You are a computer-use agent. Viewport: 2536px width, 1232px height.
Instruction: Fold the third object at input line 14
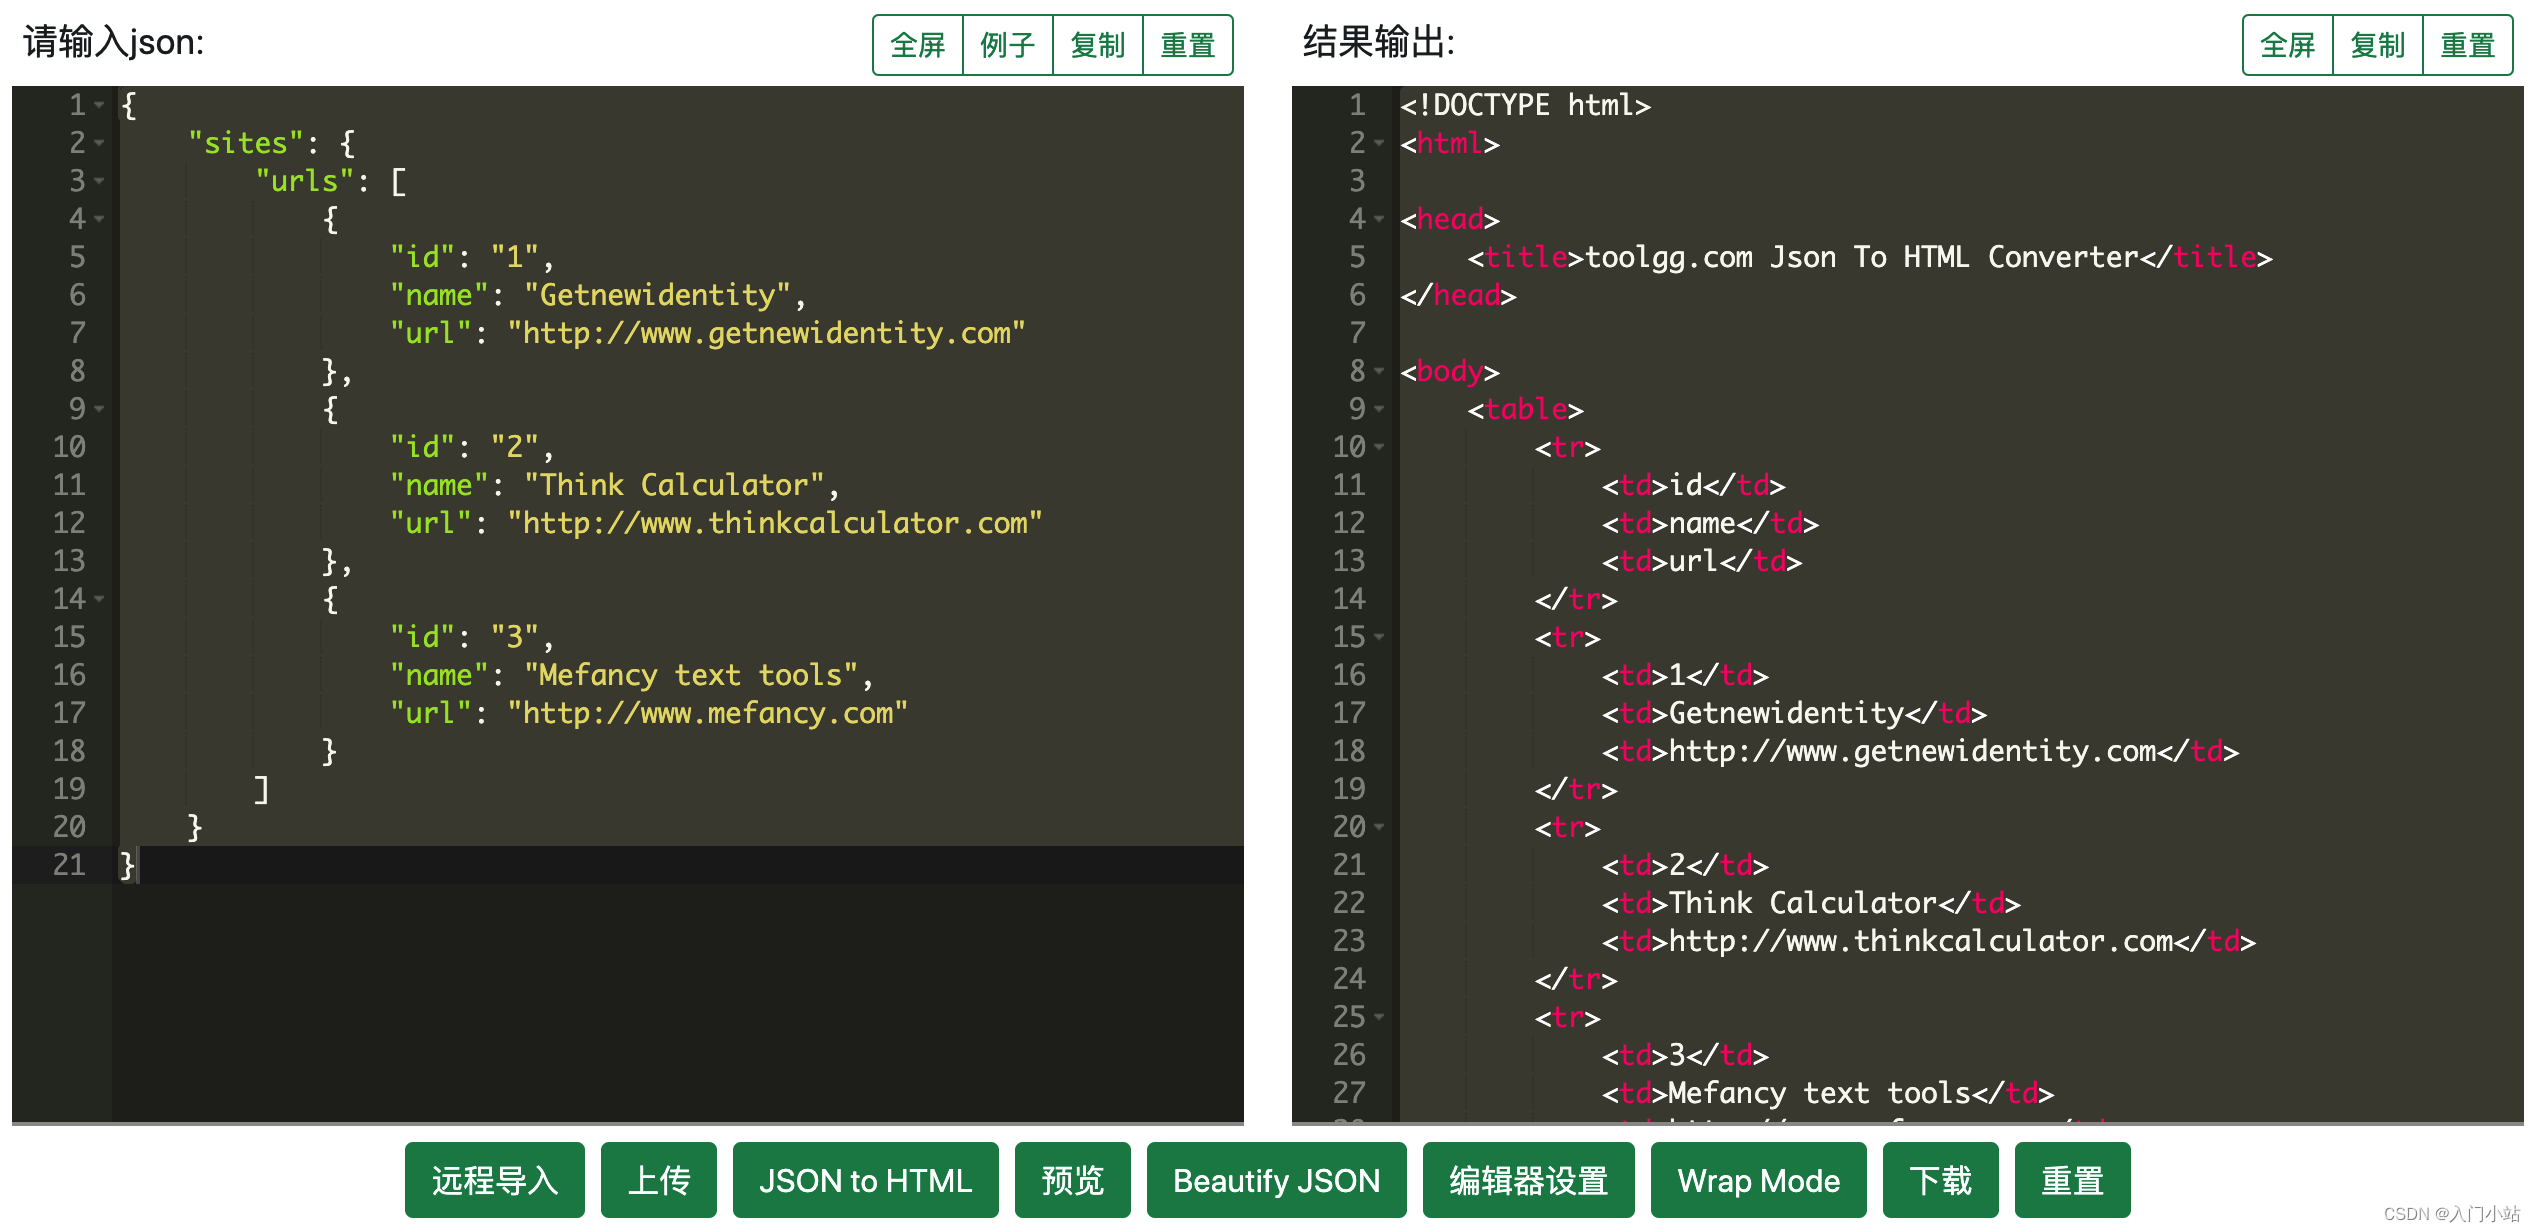pyautogui.click(x=99, y=599)
